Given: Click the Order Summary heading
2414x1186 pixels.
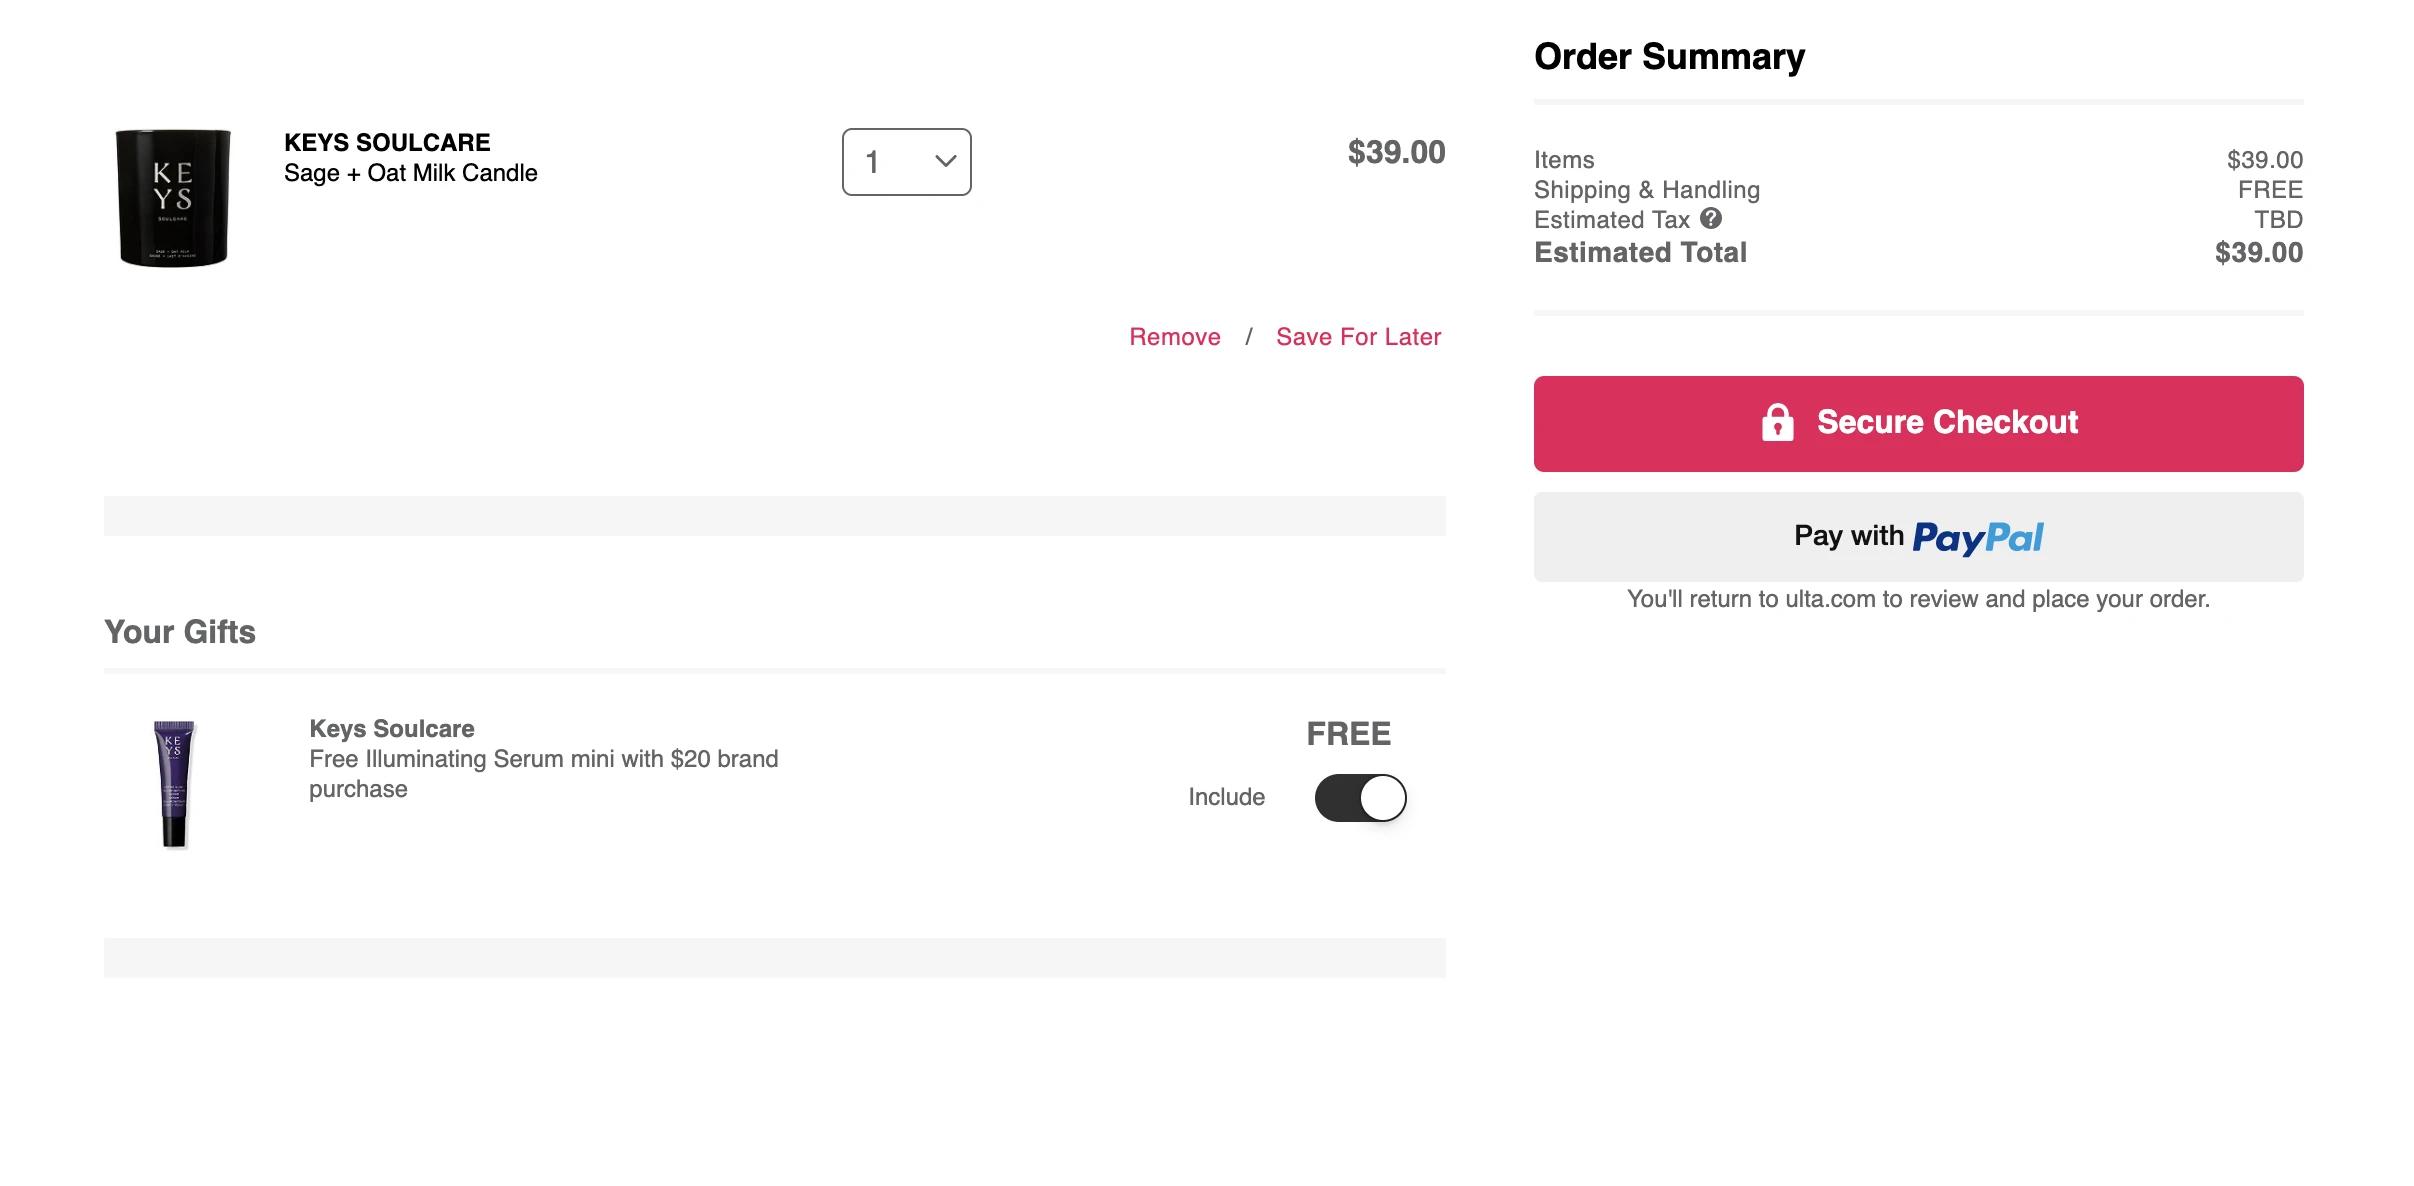Looking at the screenshot, I should (x=1669, y=57).
